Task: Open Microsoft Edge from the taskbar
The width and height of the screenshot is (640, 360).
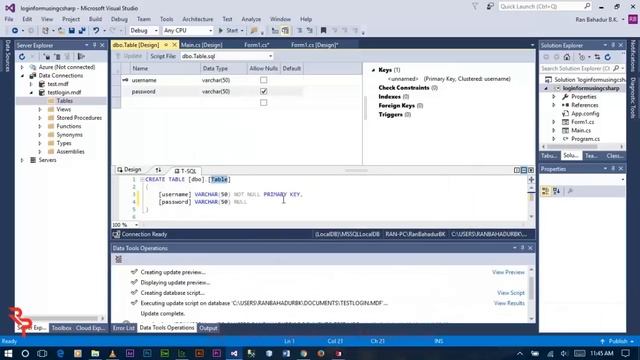Action: 60,353
